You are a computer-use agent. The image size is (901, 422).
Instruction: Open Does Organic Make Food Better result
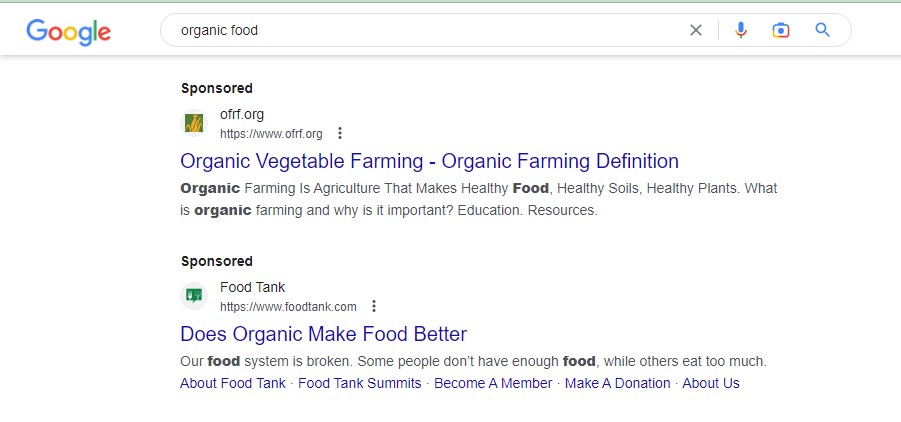[x=324, y=334]
